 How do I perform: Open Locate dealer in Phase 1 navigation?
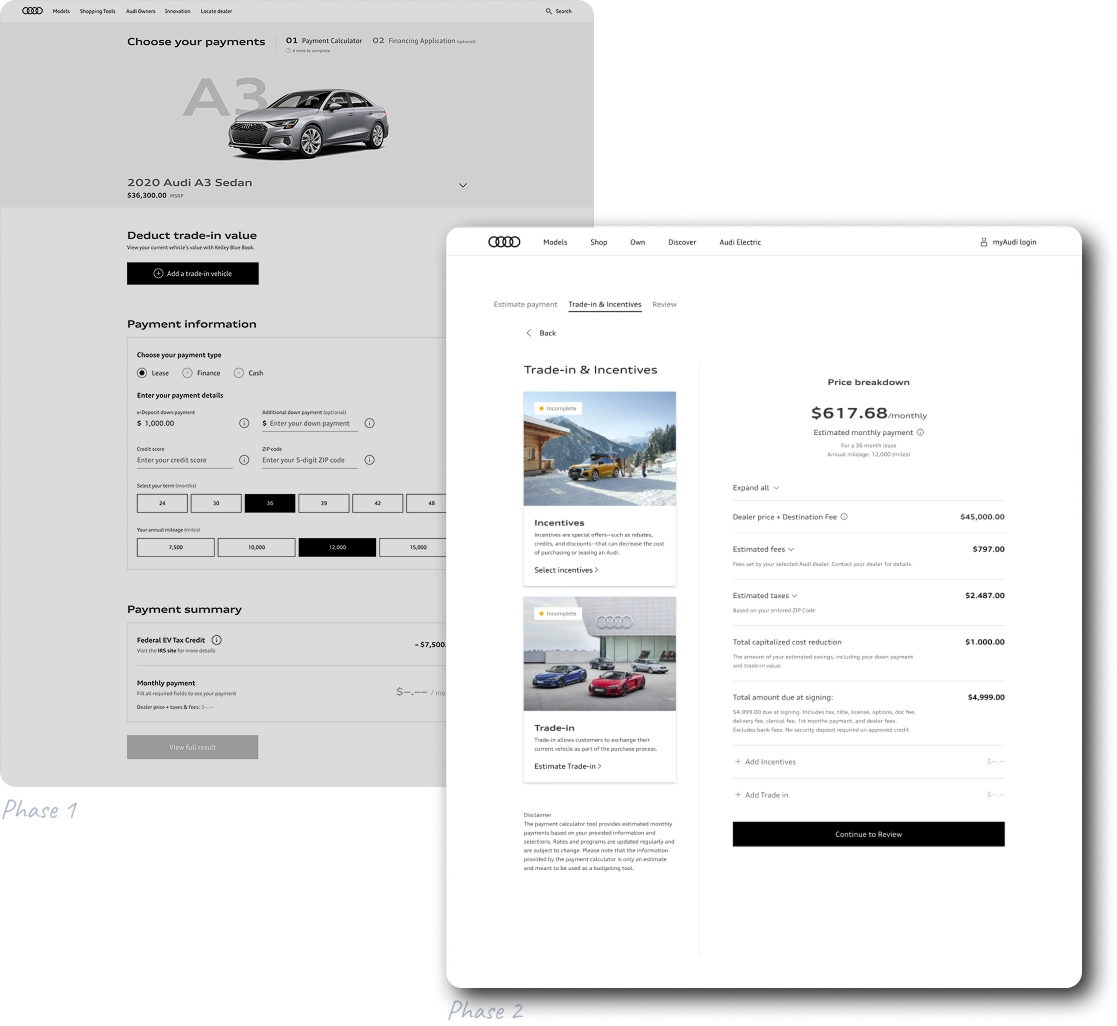pos(216,11)
